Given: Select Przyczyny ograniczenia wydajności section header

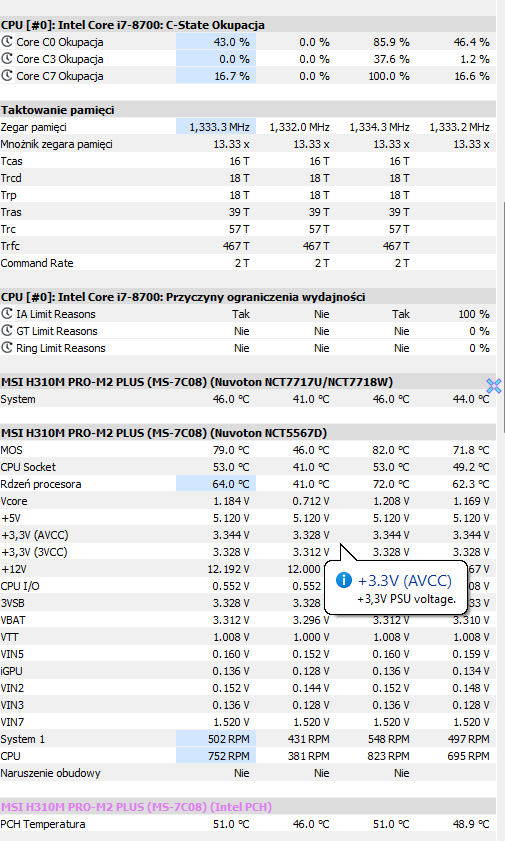Looking at the screenshot, I should tap(248, 297).
